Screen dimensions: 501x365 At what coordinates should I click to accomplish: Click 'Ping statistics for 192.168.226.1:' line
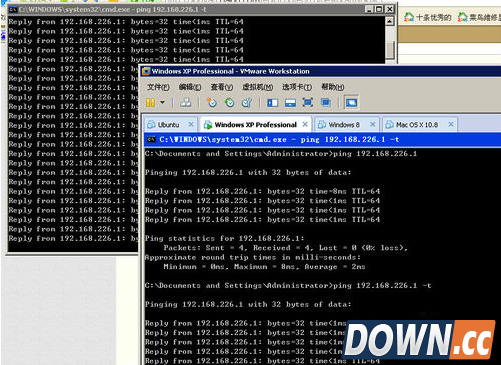(x=225, y=238)
